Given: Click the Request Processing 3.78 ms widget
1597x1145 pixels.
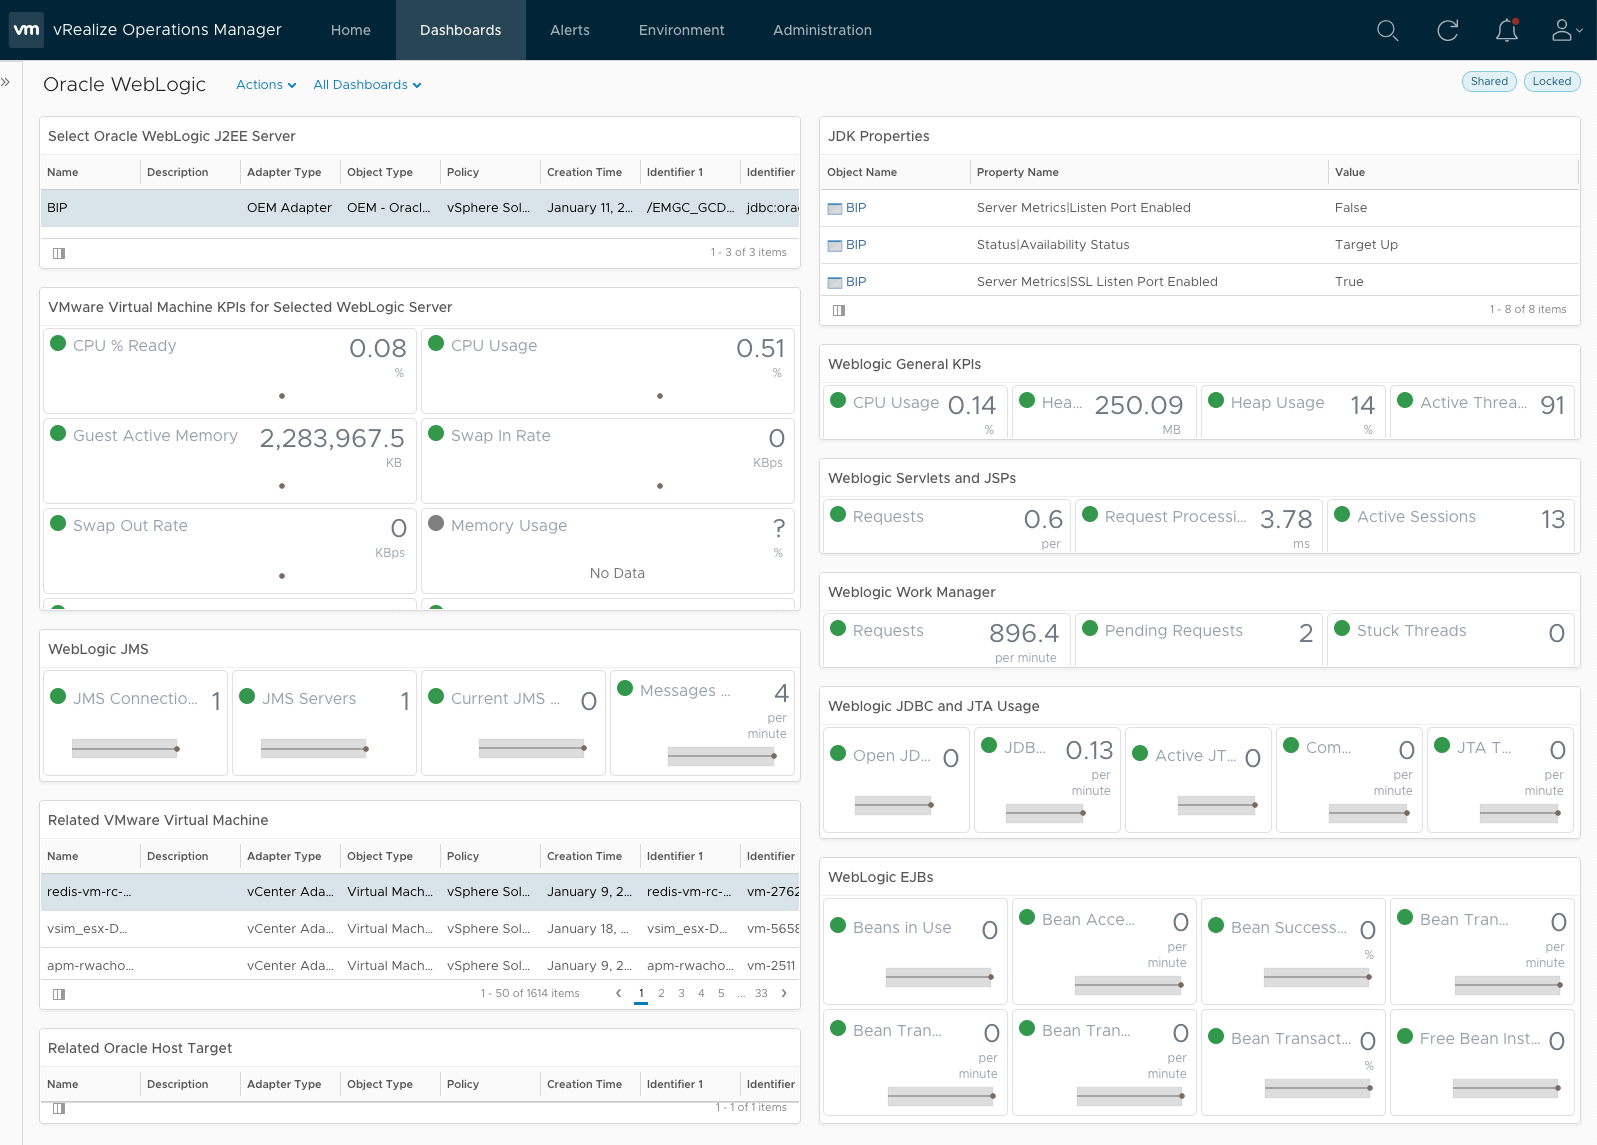Looking at the screenshot, I should [1198, 526].
